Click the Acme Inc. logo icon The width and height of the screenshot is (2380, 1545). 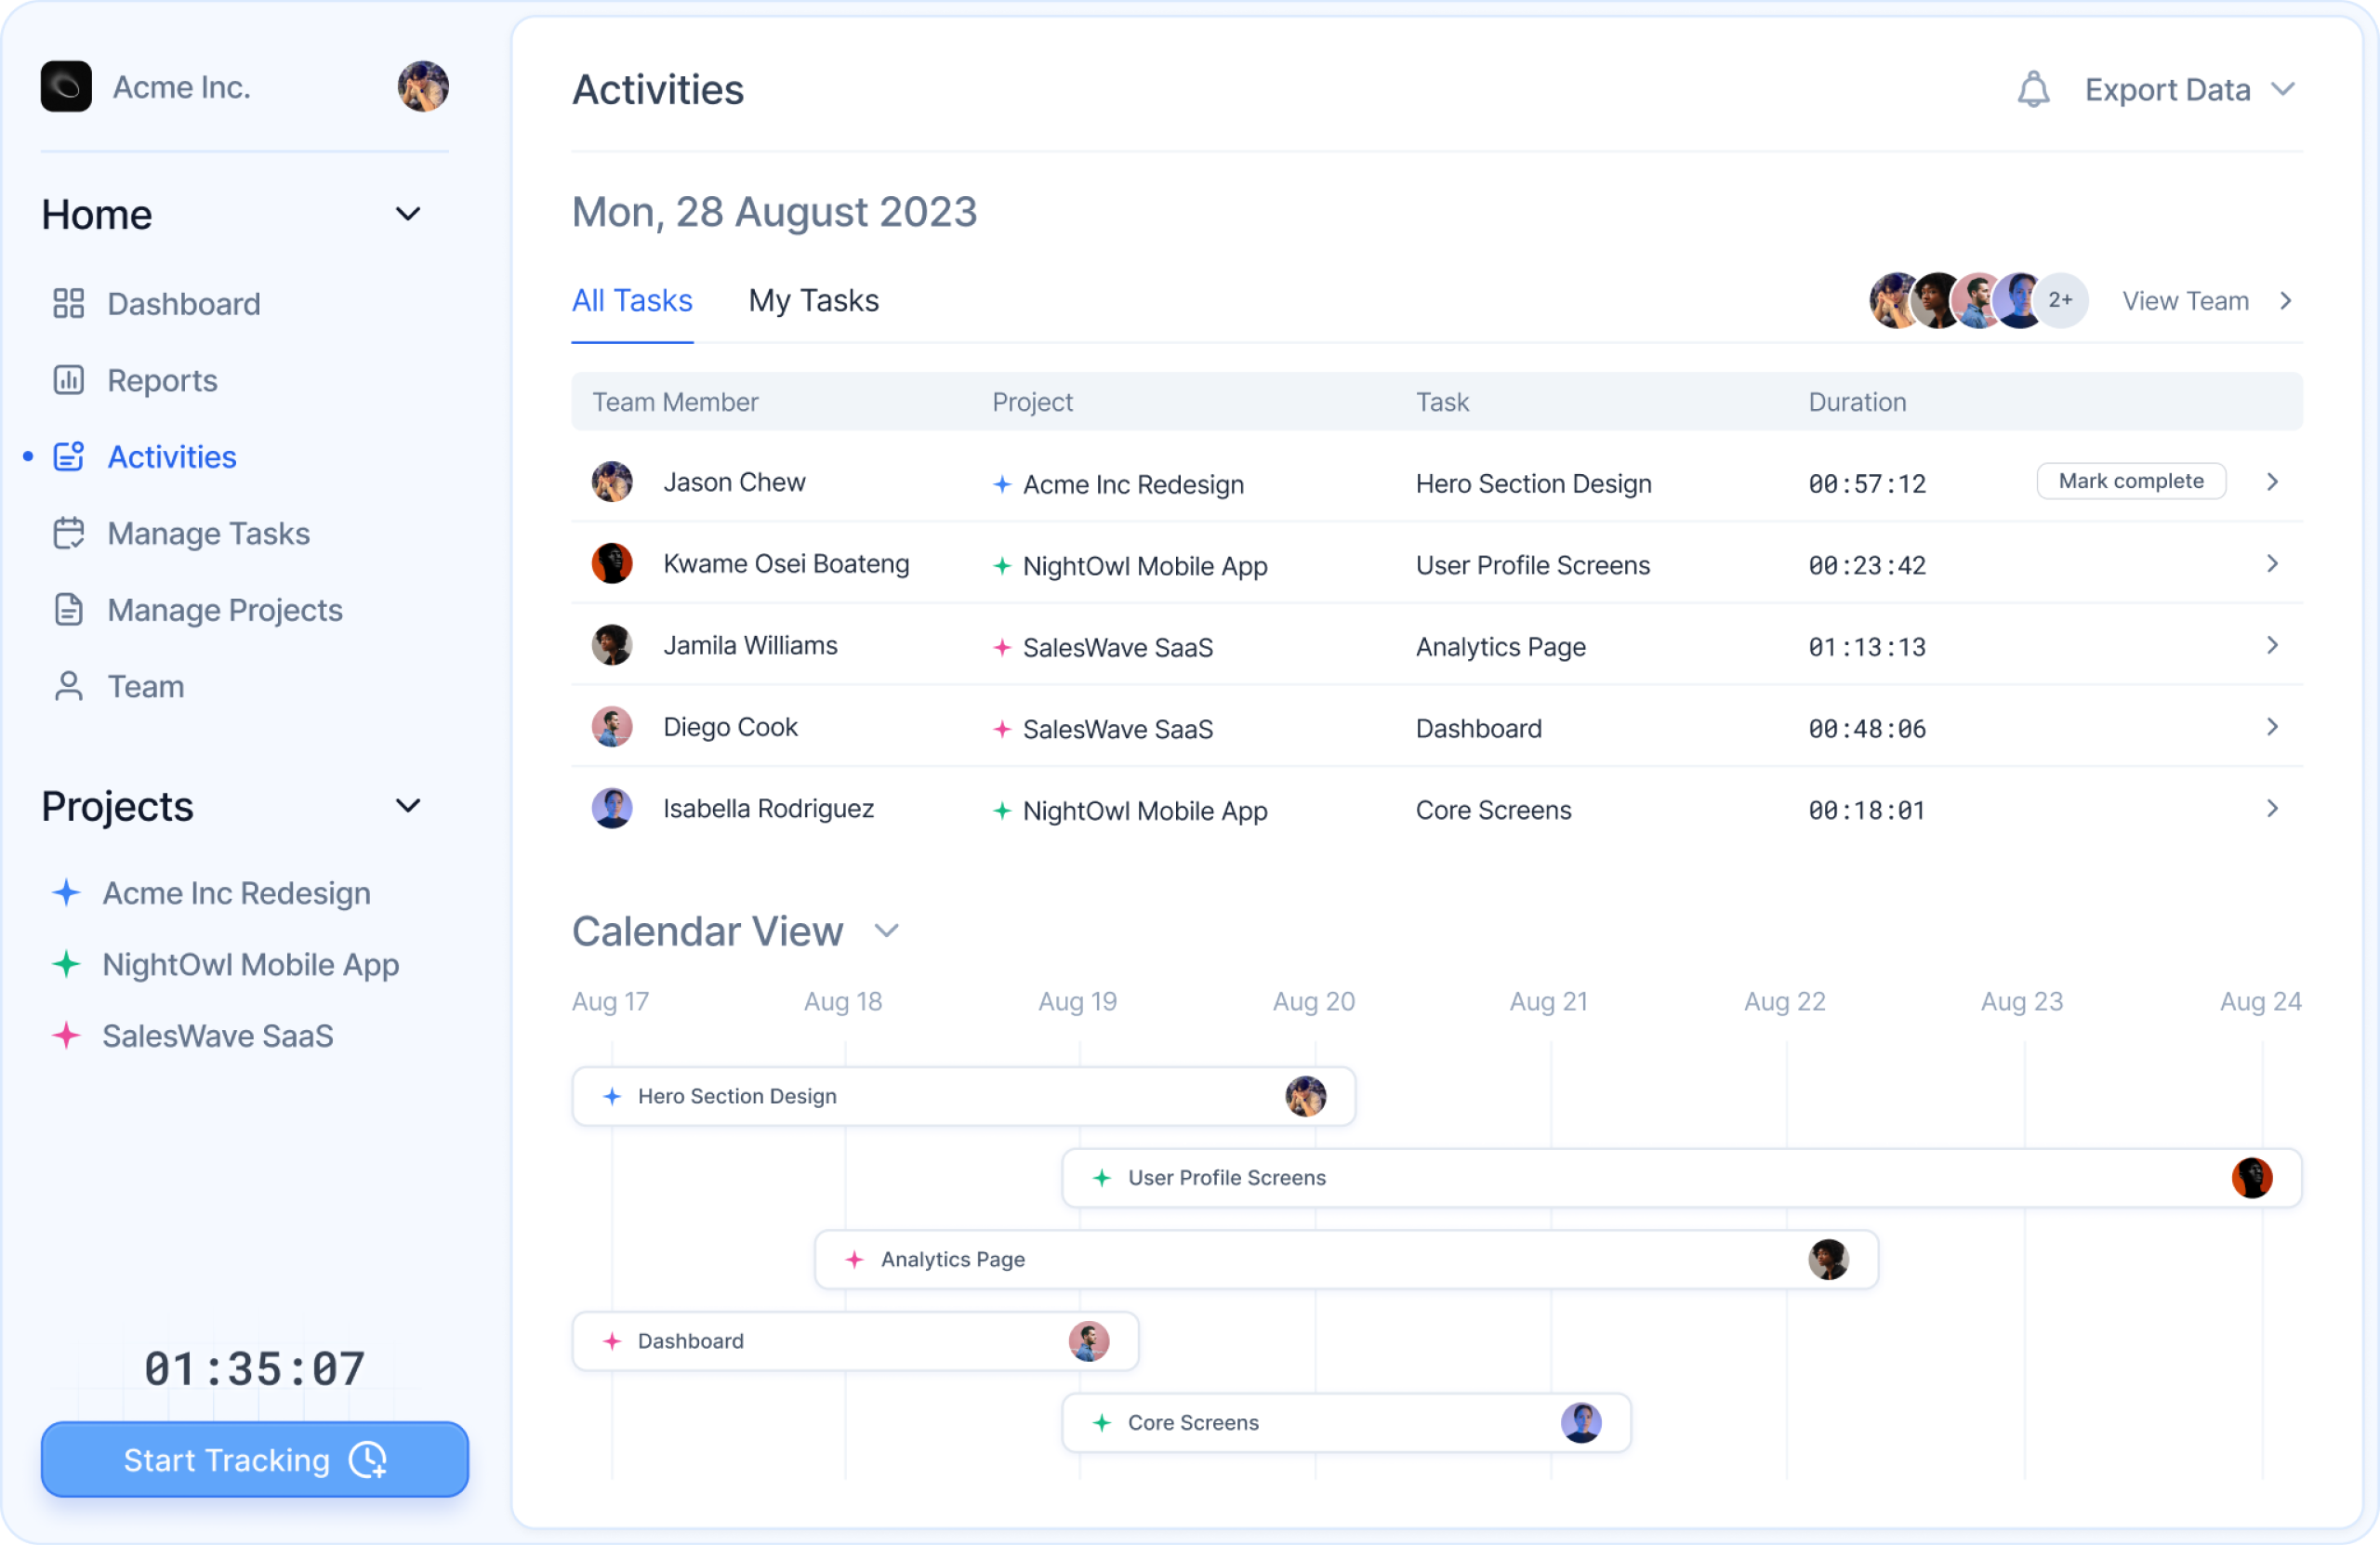click(66, 86)
